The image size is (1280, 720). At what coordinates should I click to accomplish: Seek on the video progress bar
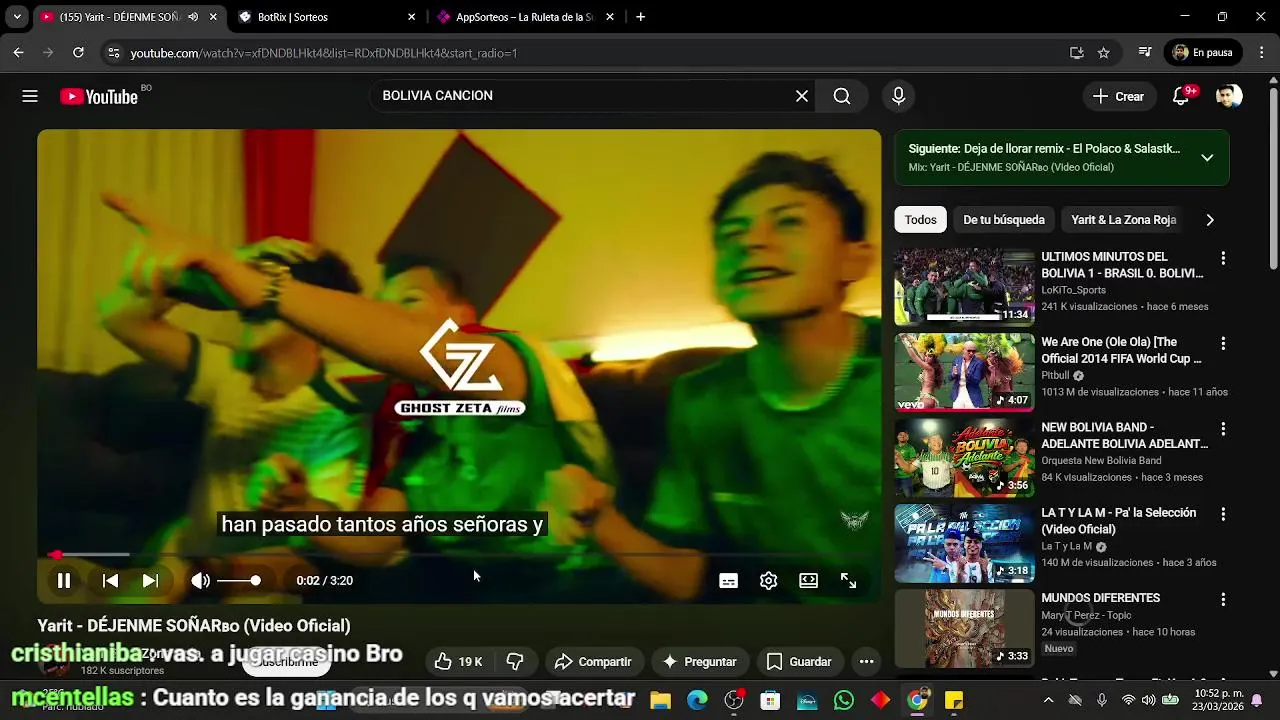tap(459, 554)
